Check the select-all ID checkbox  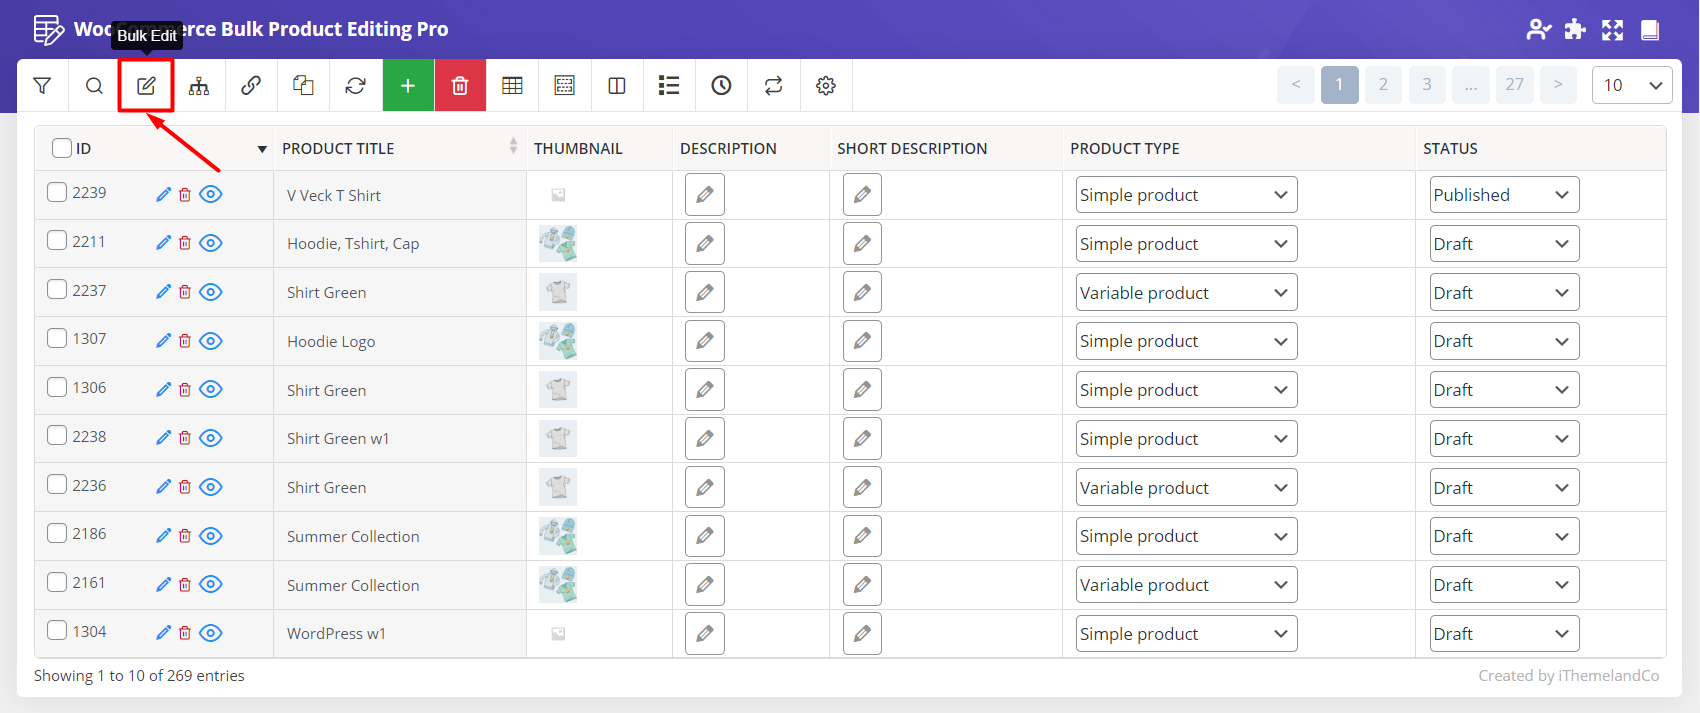(62, 148)
